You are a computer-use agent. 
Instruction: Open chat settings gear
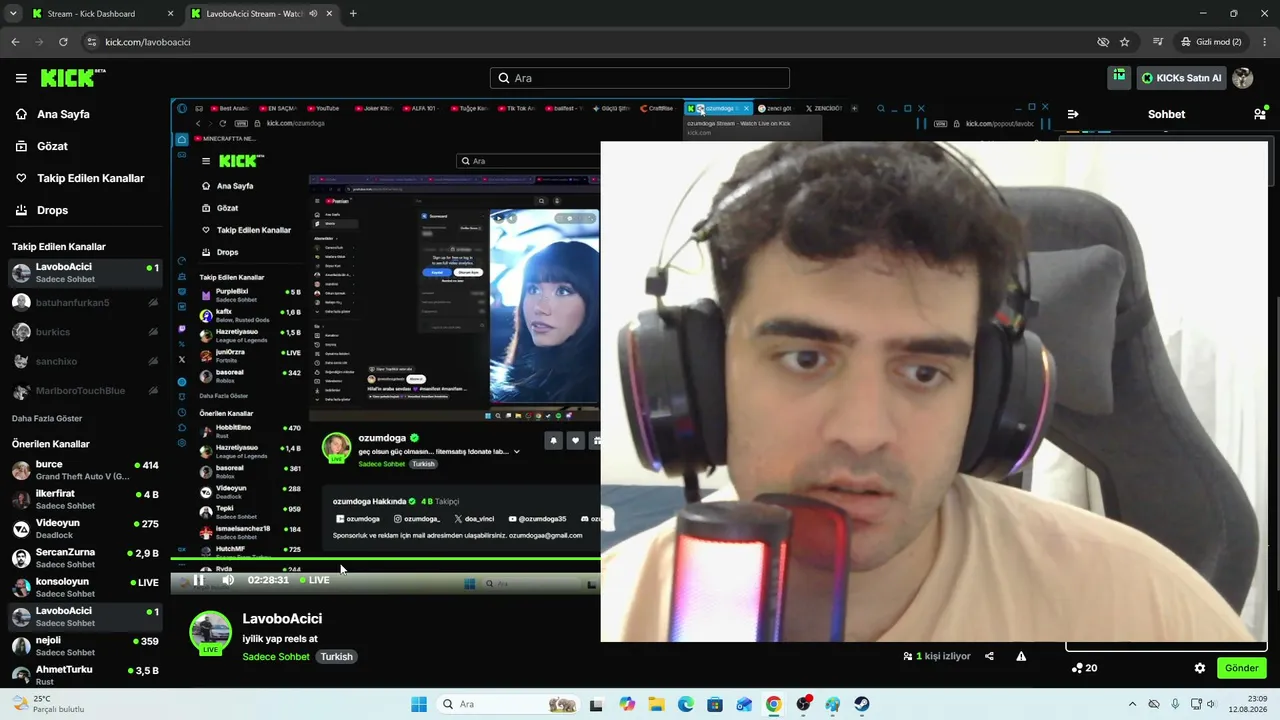click(1199, 668)
